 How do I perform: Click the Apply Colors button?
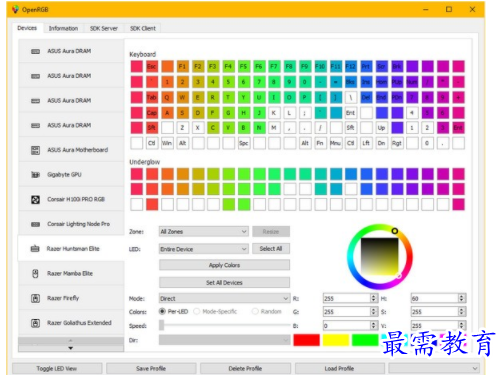(x=224, y=265)
